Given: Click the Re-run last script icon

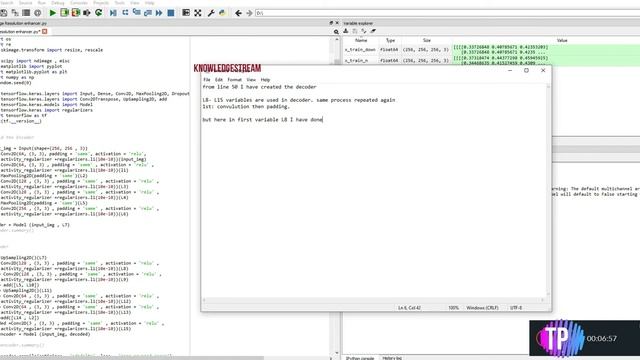Looking at the screenshot, I should (x=98, y=13).
